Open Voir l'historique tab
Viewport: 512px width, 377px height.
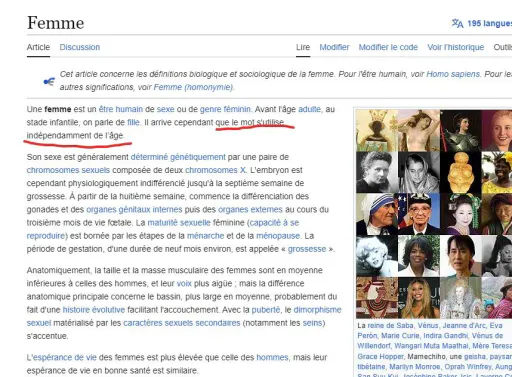click(x=456, y=47)
